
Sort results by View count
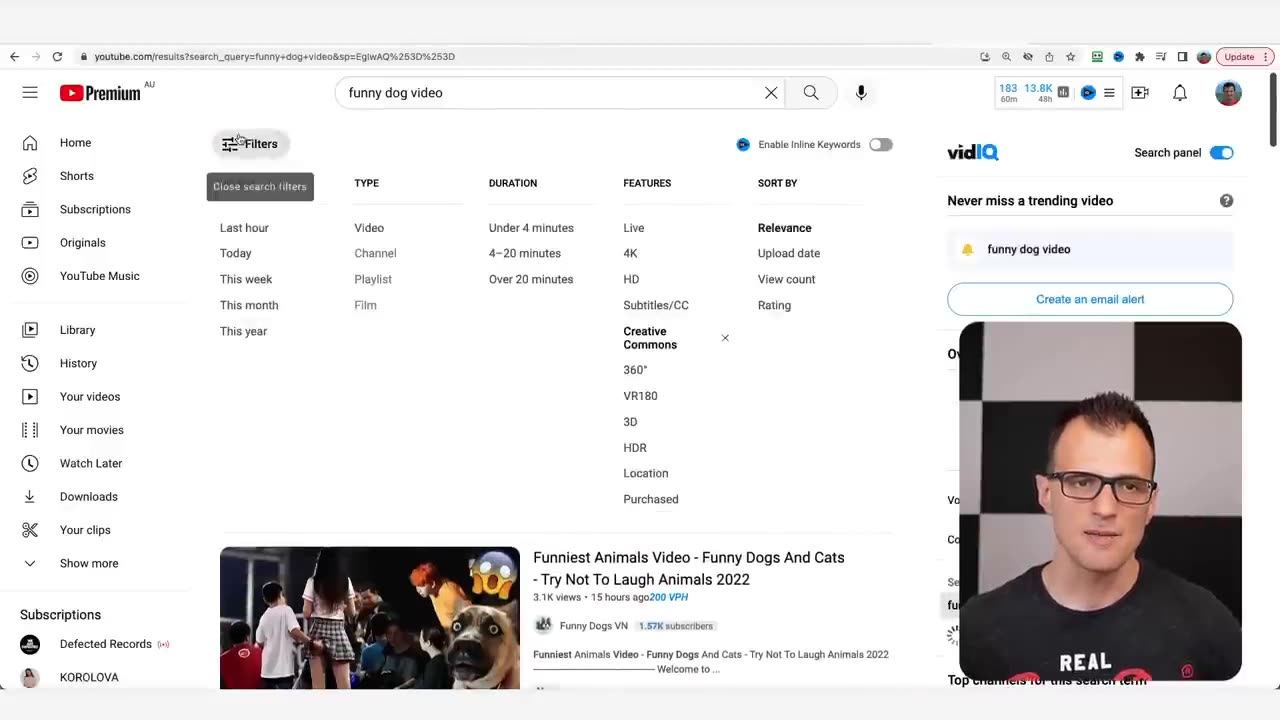point(786,280)
